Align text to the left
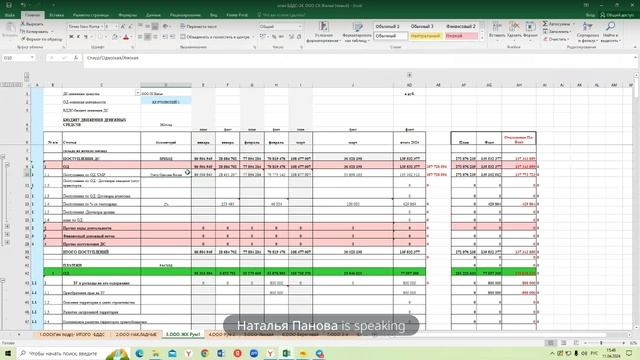 tap(140, 37)
